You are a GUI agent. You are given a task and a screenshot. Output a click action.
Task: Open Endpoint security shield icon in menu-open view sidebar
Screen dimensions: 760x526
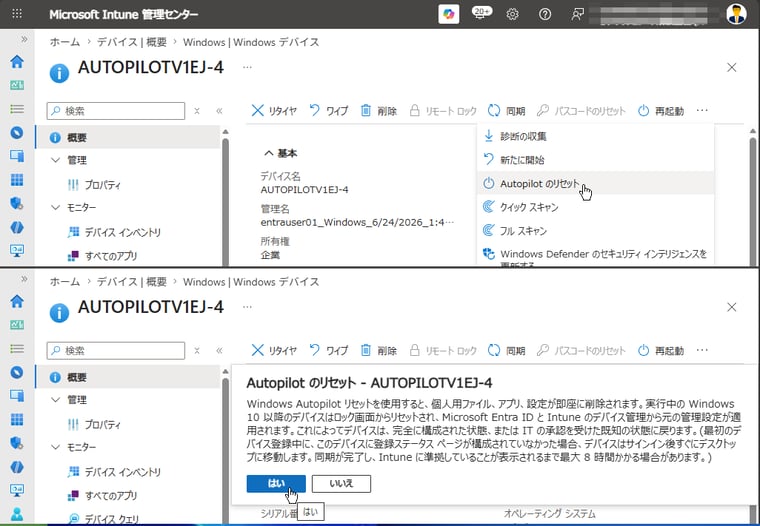click(x=17, y=203)
